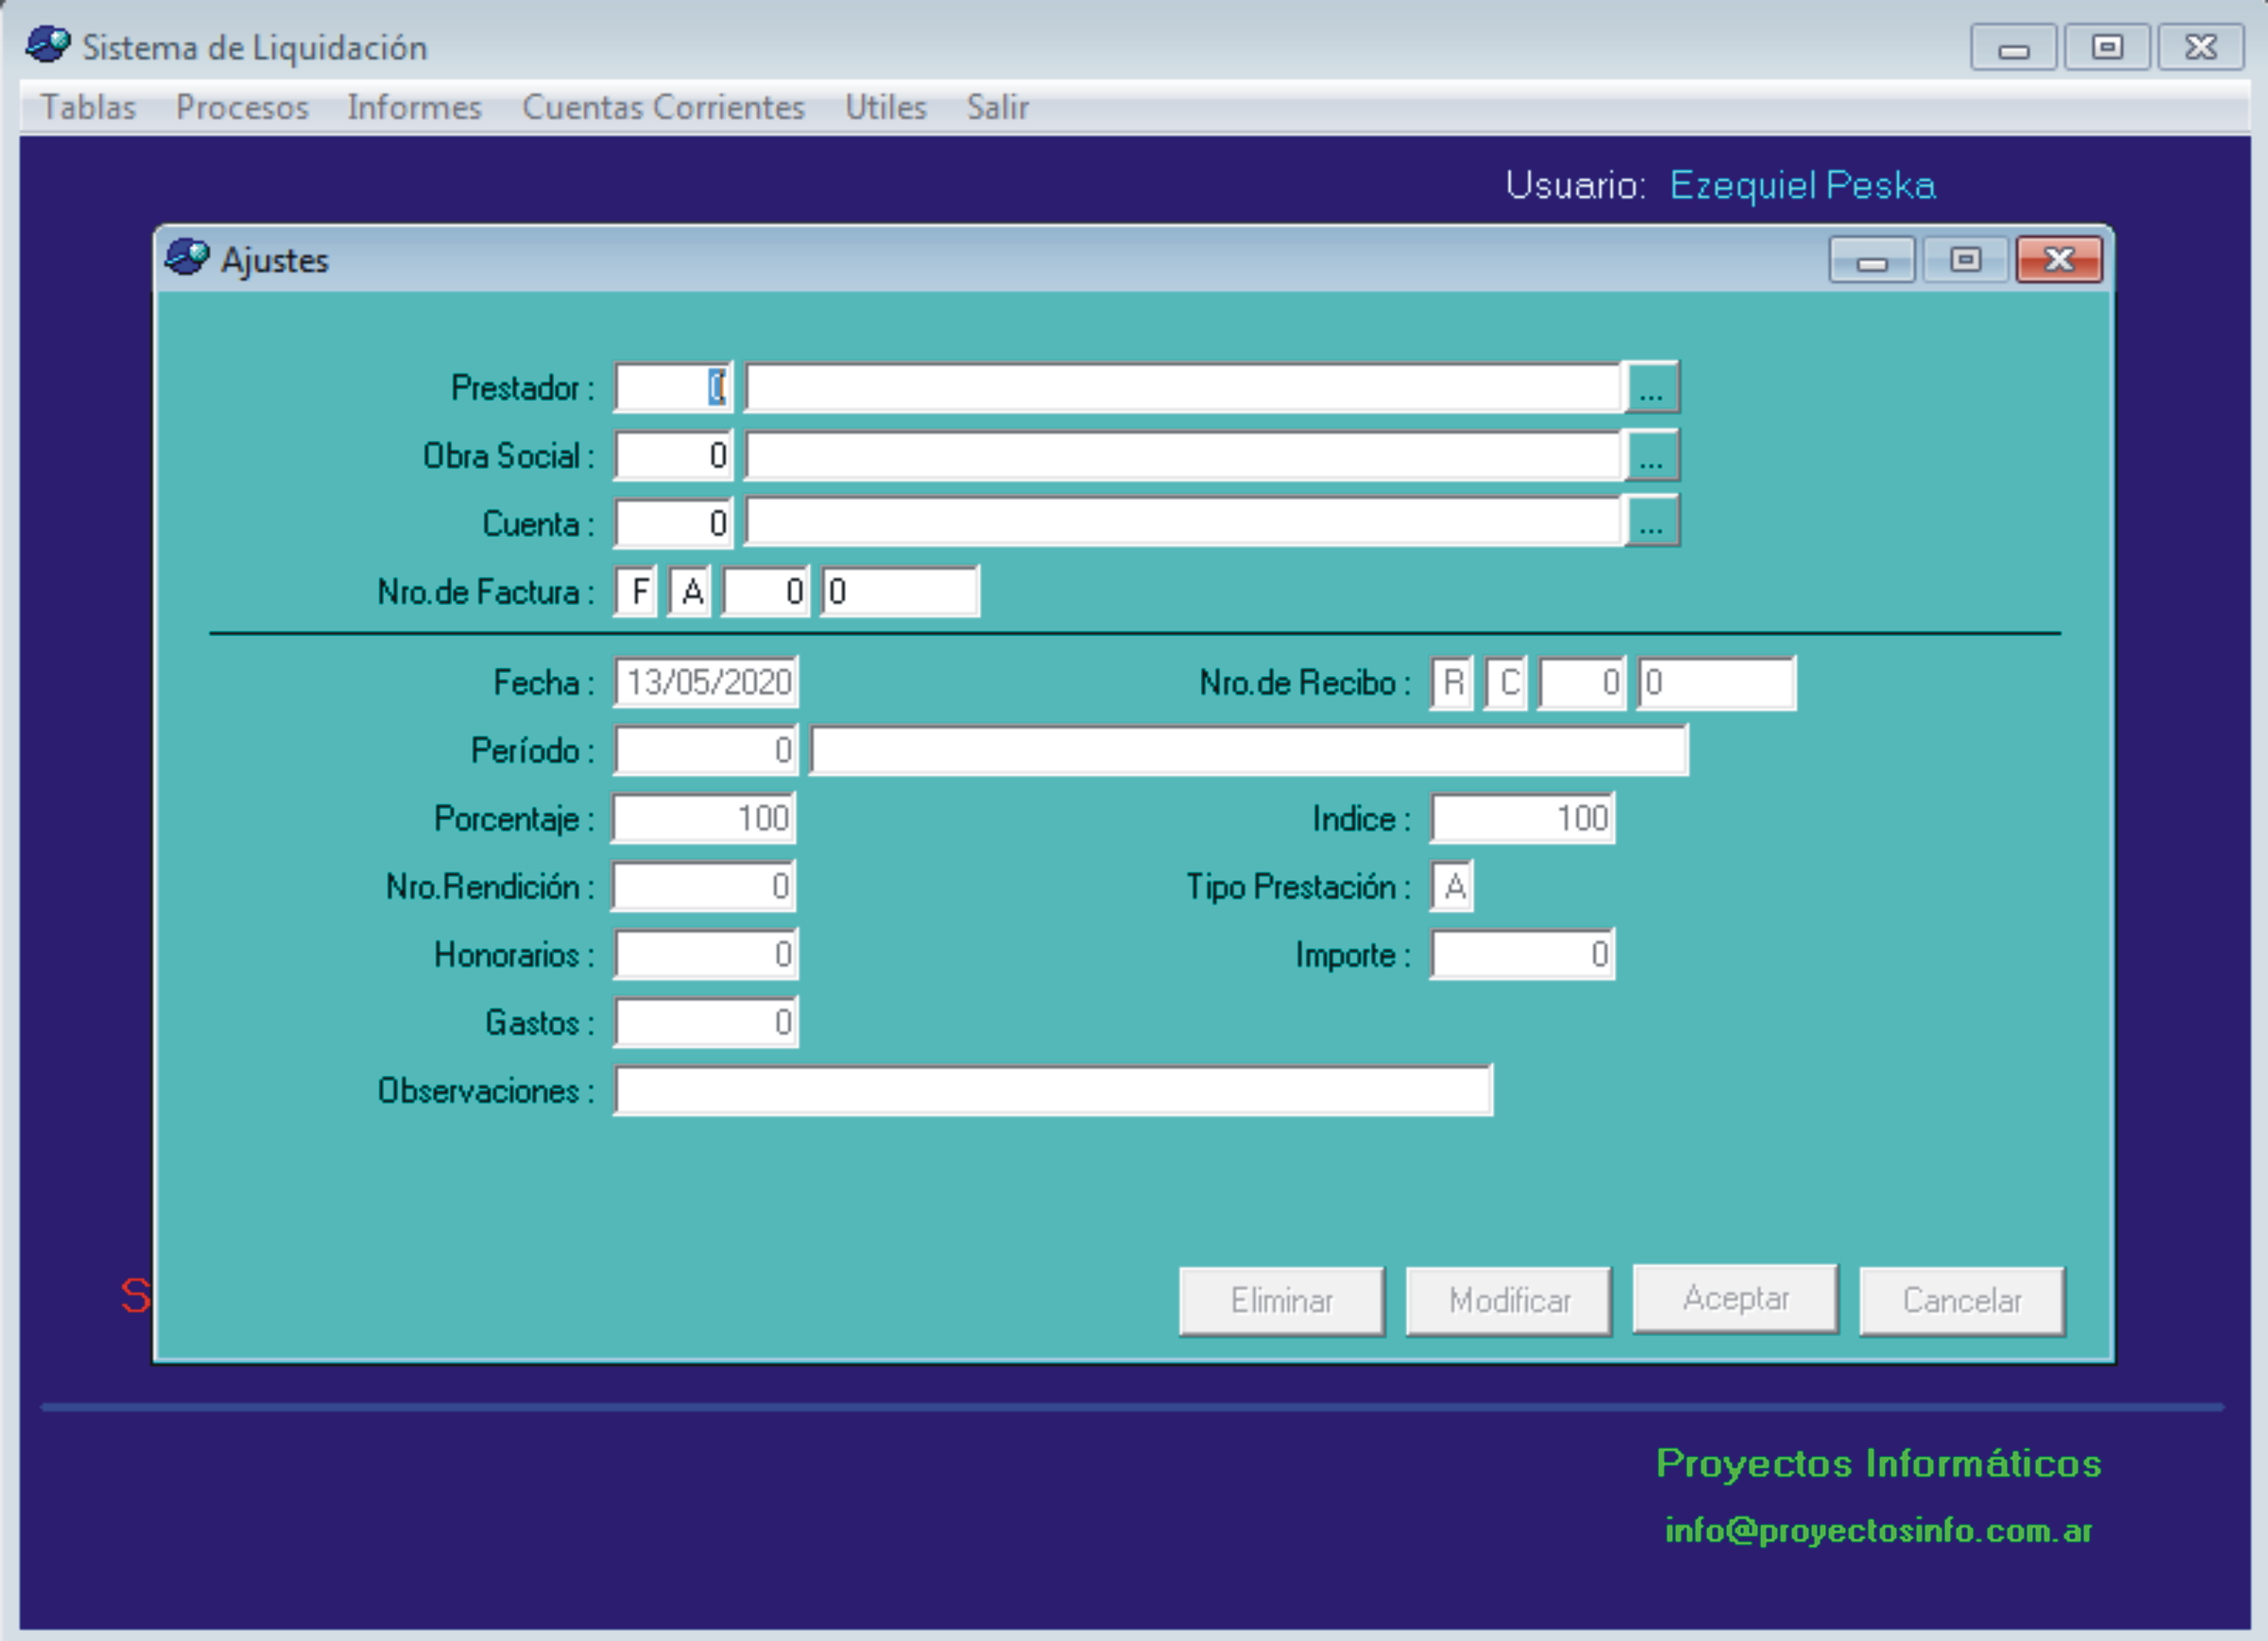Focus the Prestador code field
The width and height of the screenshot is (2268, 1641).
(673, 387)
